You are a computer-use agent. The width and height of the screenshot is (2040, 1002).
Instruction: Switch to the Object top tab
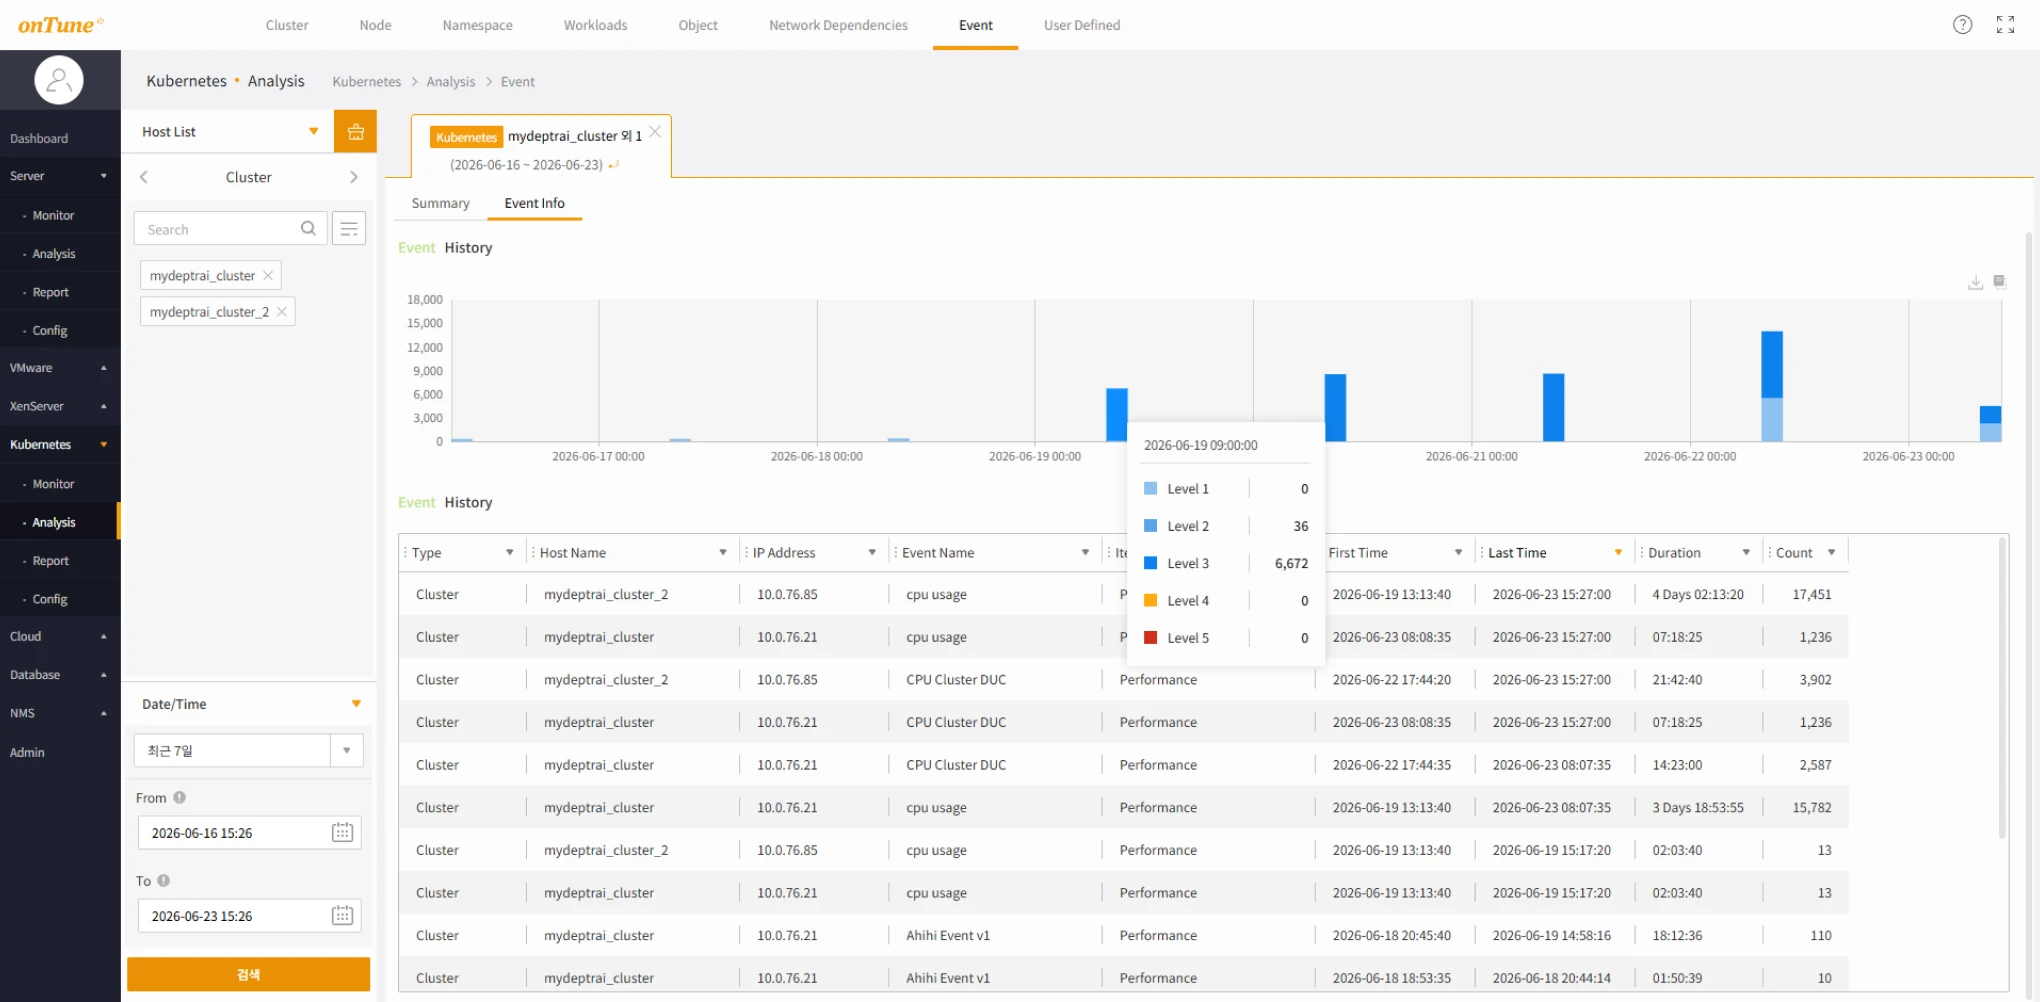(698, 25)
